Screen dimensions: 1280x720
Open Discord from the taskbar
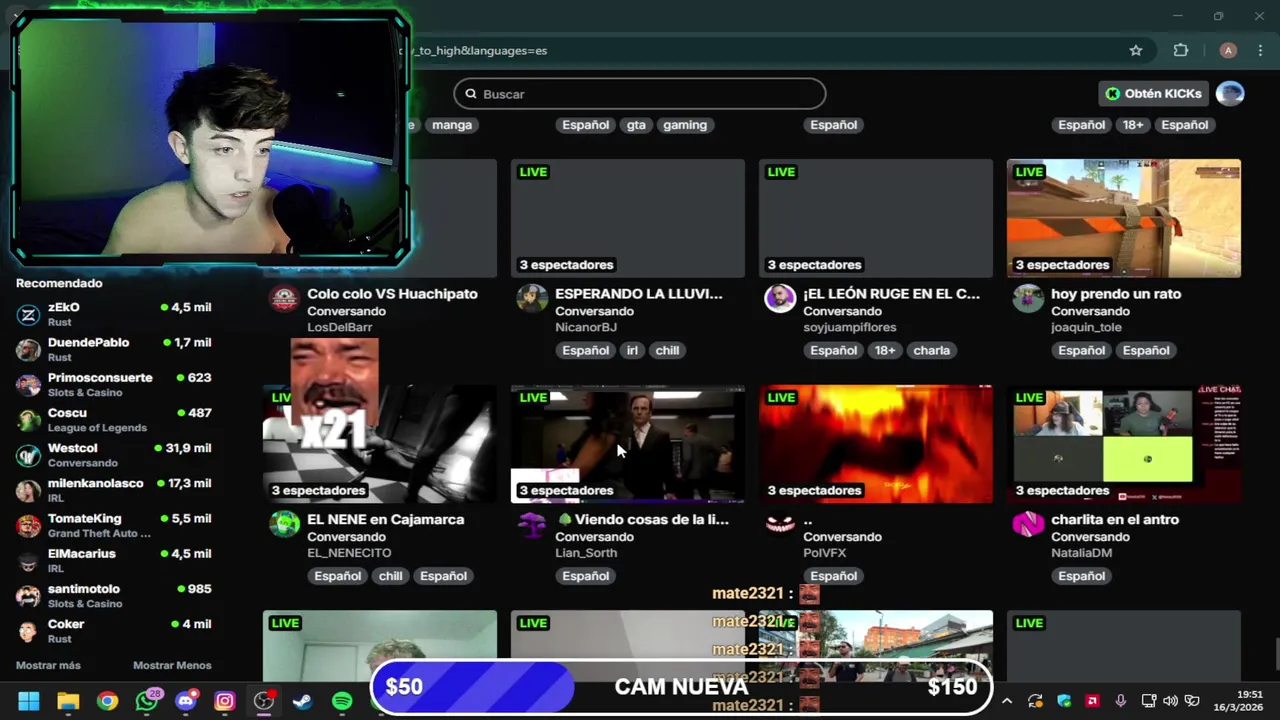click(186, 701)
